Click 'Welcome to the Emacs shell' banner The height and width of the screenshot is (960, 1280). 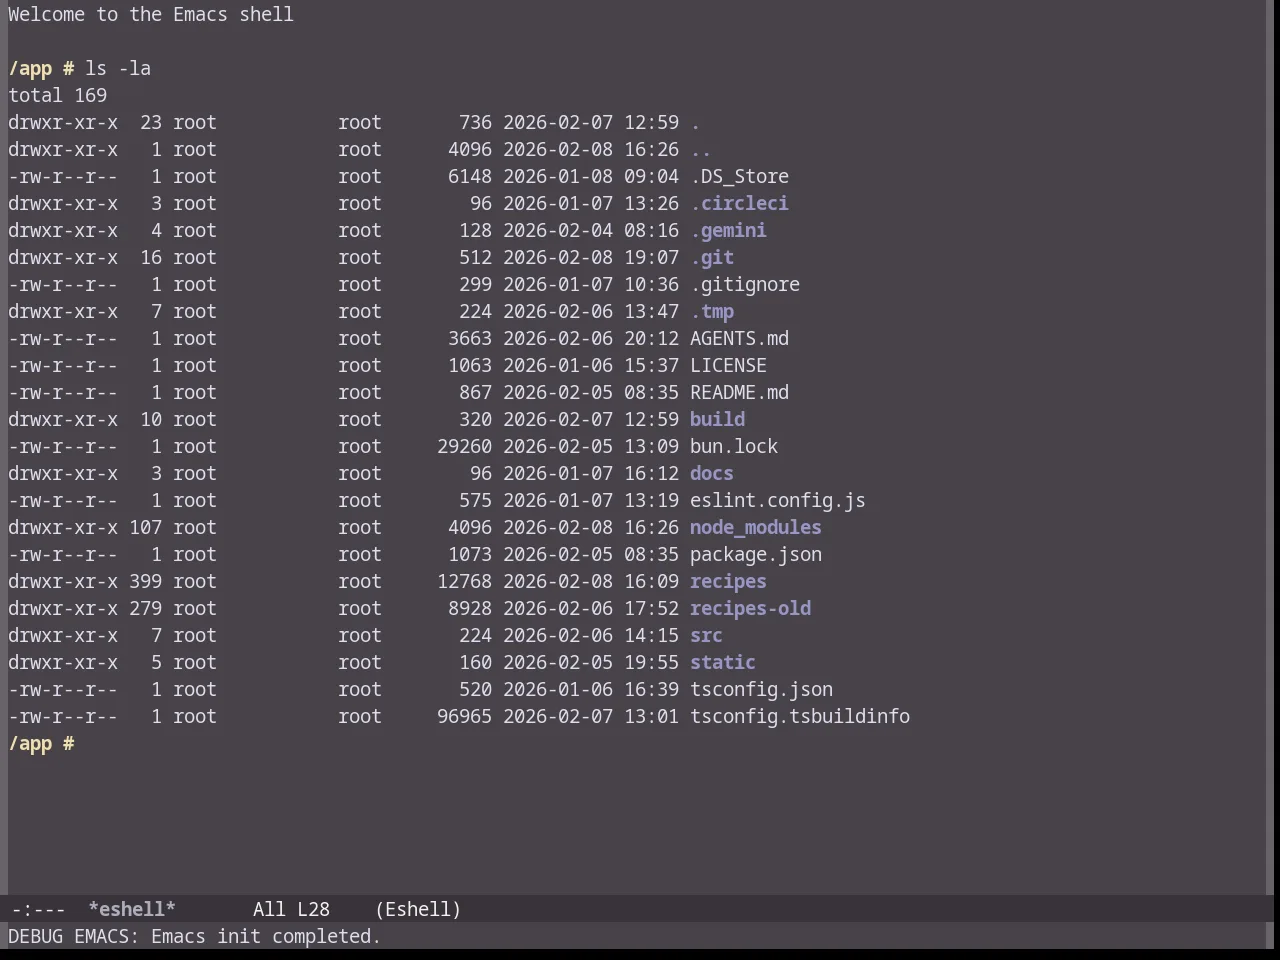[x=151, y=14]
